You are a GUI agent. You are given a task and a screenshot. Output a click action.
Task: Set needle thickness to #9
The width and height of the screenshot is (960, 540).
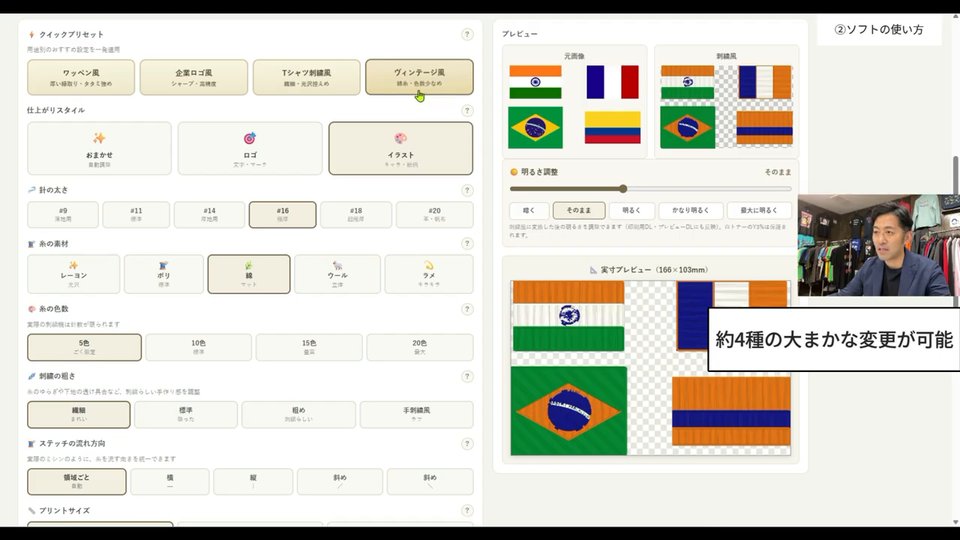[x=62, y=214]
